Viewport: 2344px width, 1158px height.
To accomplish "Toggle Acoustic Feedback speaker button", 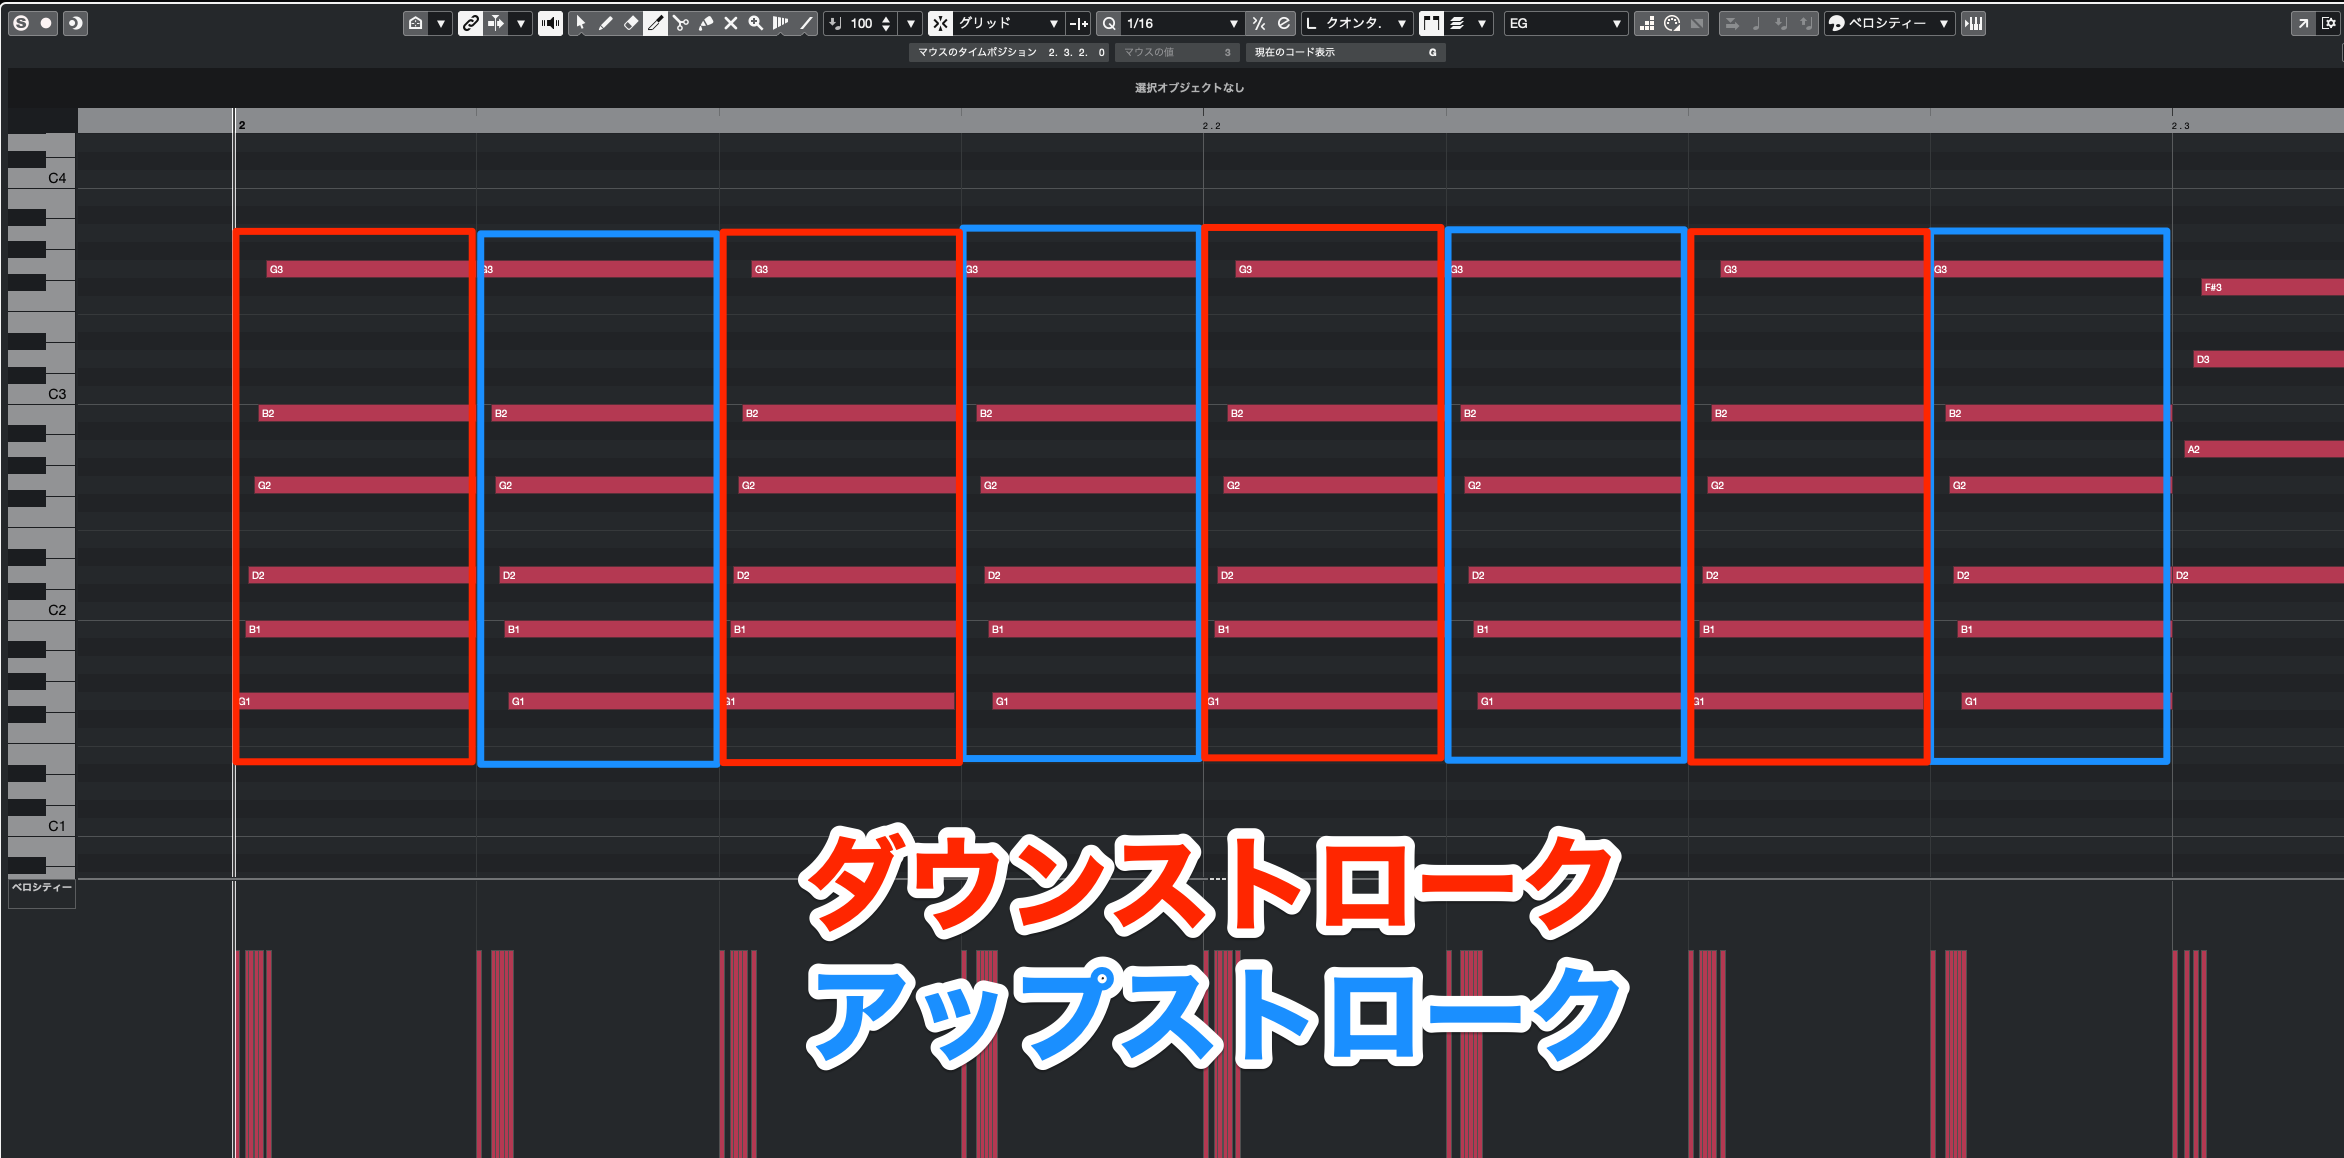I will pos(550,23).
